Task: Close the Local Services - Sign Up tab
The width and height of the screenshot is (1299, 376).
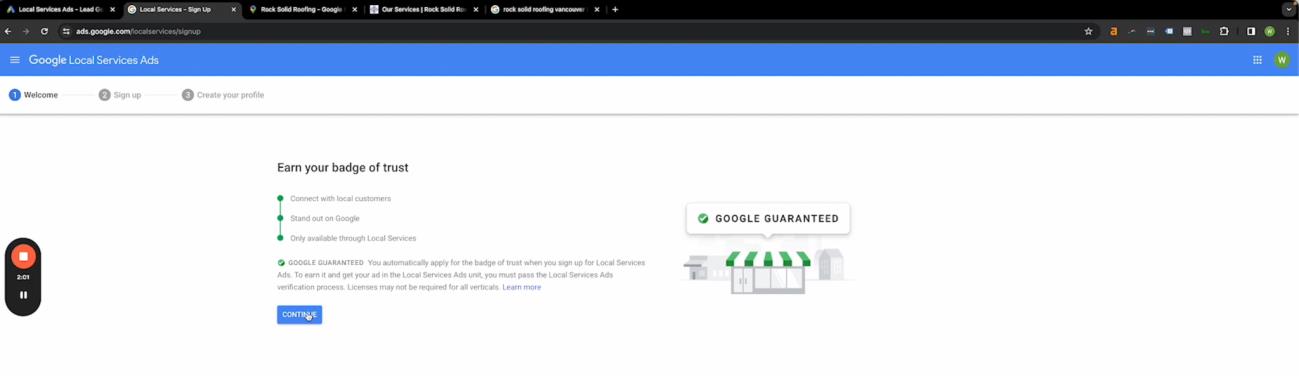Action: click(234, 9)
